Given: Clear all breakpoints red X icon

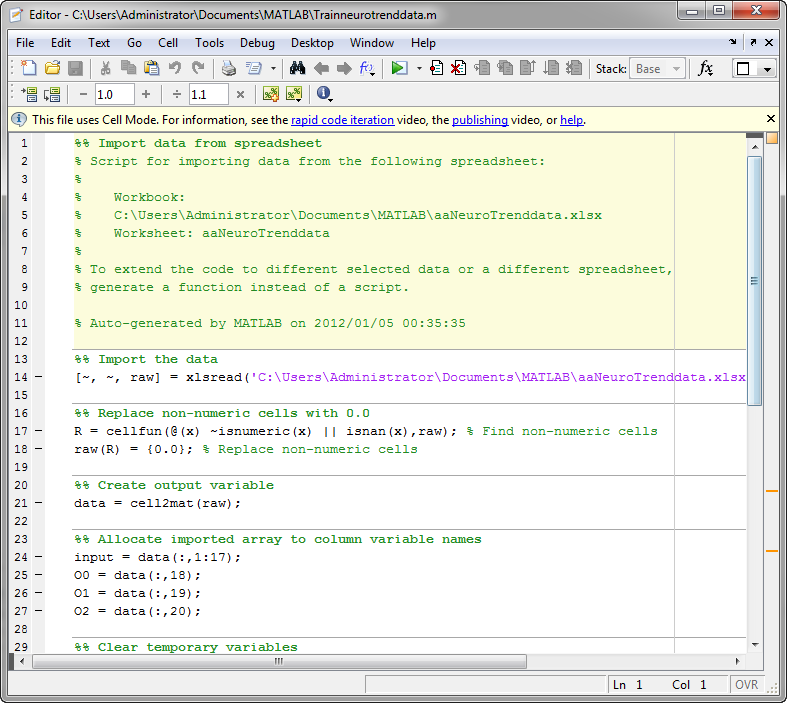Looking at the screenshot, I should pyautogui.click(x=458, y=68).
